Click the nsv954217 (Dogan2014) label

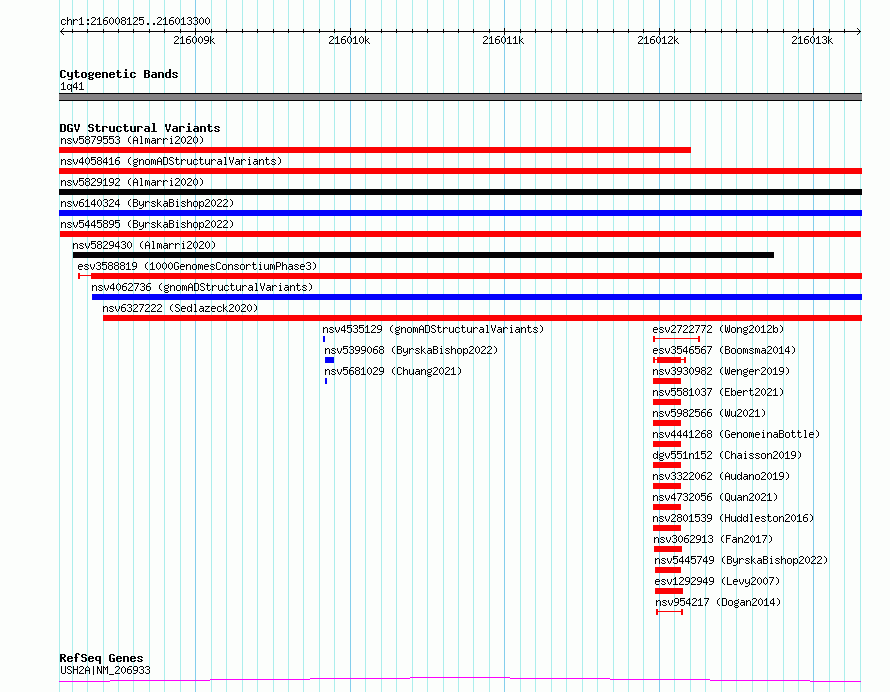point(718,602)
